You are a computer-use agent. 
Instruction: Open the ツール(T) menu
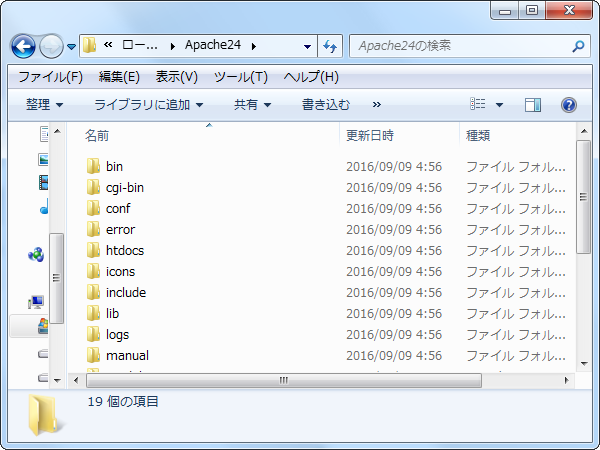[x=241, y=77]
